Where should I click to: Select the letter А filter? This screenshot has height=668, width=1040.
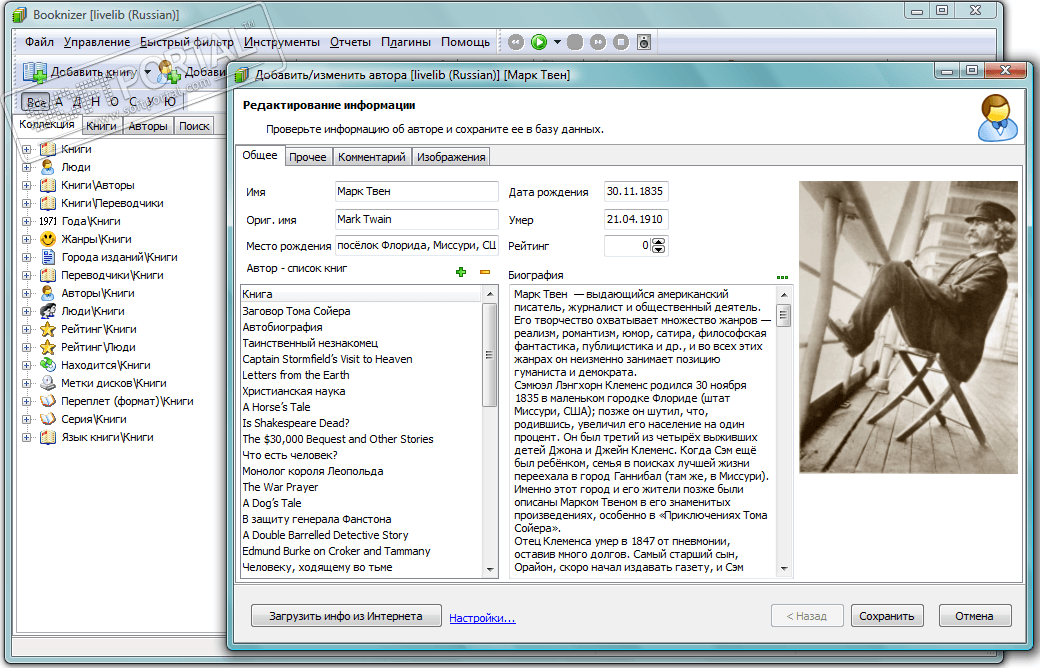(59, 101)
